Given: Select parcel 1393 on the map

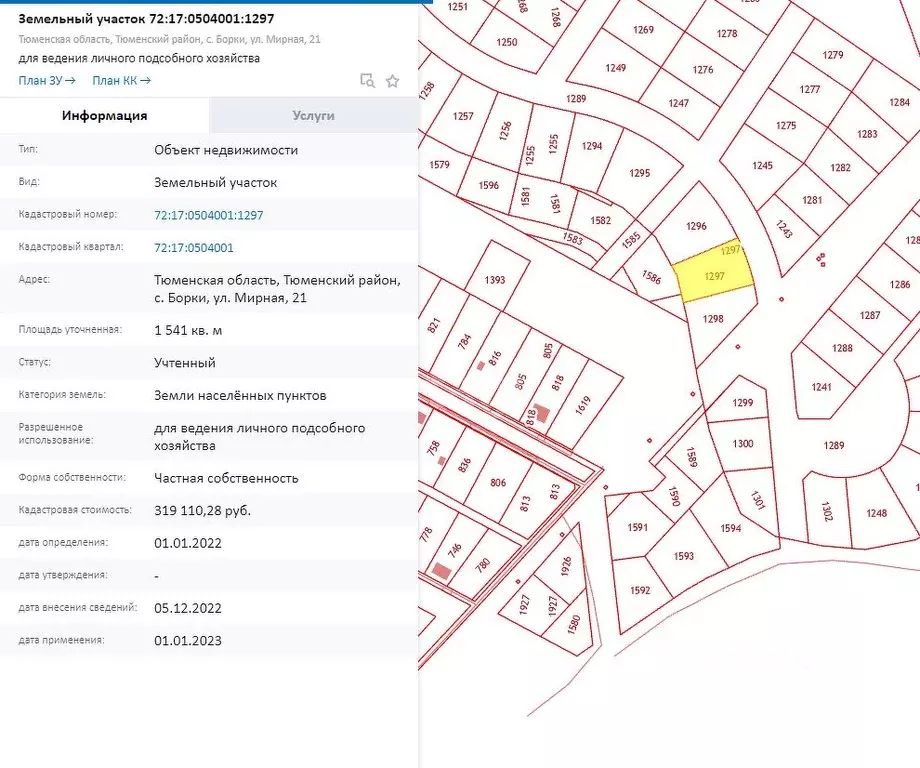Looking at the screenshot, I should click(494, 280).
